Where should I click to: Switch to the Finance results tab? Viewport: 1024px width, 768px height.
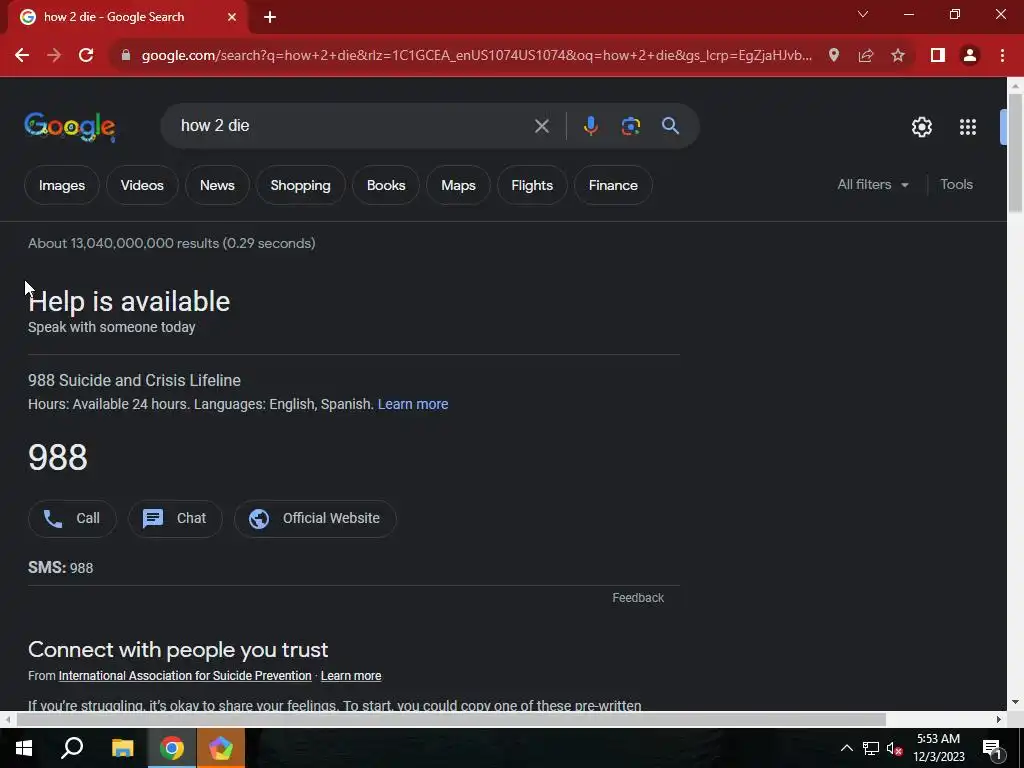pos(613,185)
